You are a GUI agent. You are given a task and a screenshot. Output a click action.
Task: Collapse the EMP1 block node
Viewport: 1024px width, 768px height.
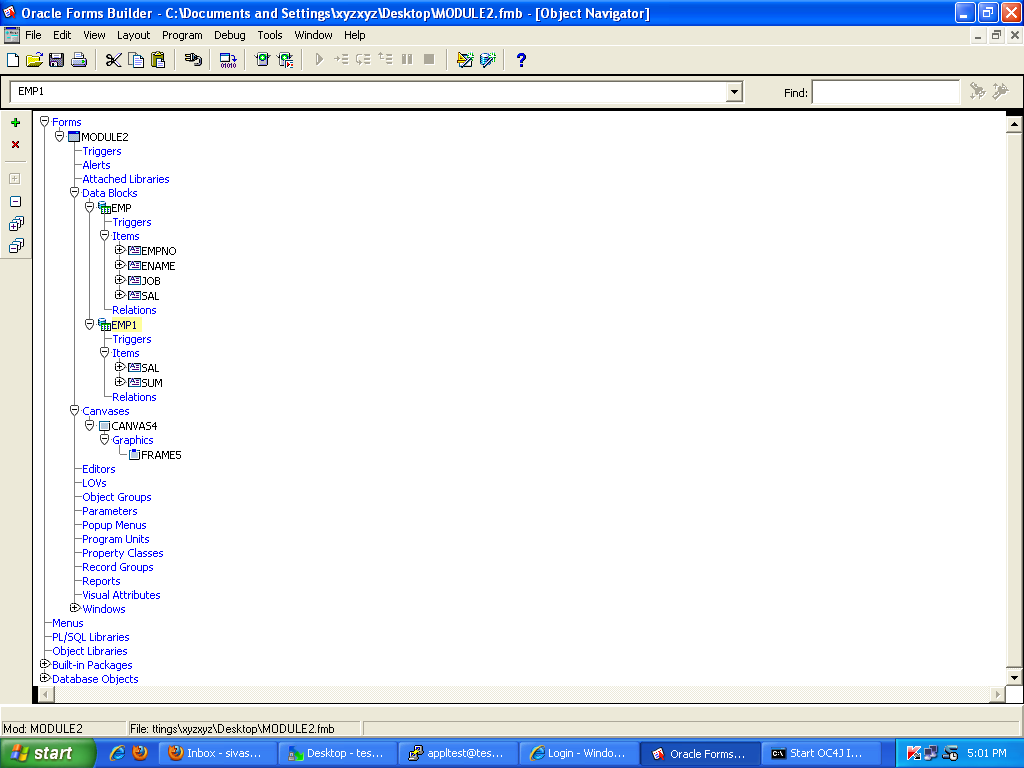(89, 324)
